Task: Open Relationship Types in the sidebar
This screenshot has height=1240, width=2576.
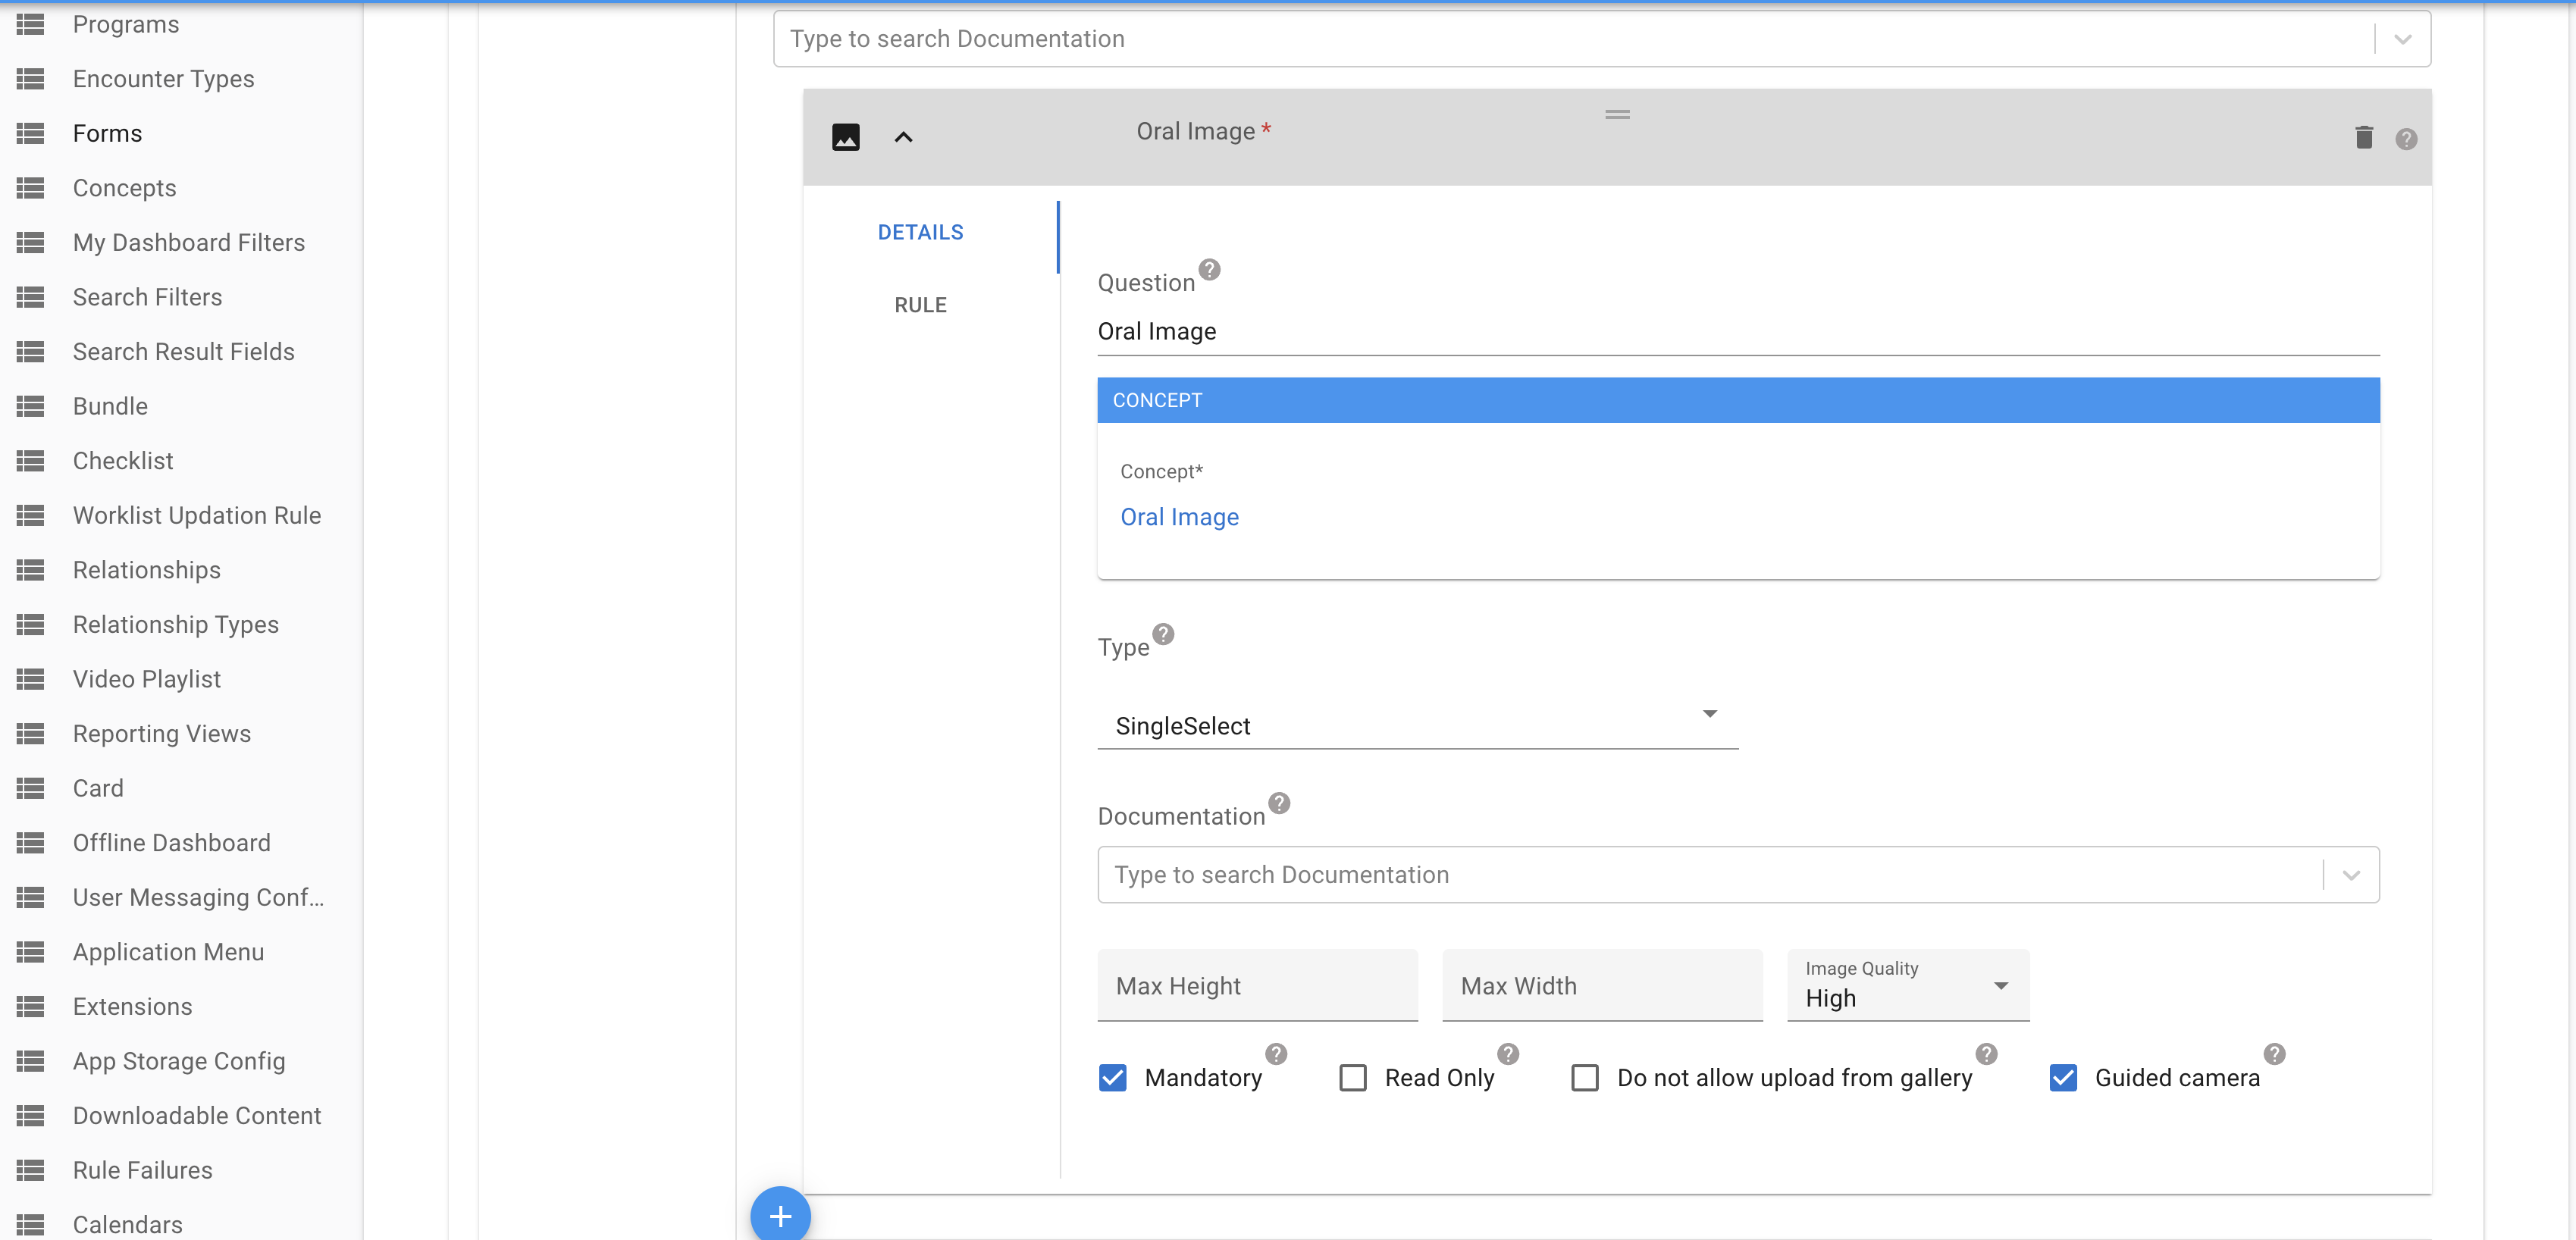Action: click(x=176, y=624)
